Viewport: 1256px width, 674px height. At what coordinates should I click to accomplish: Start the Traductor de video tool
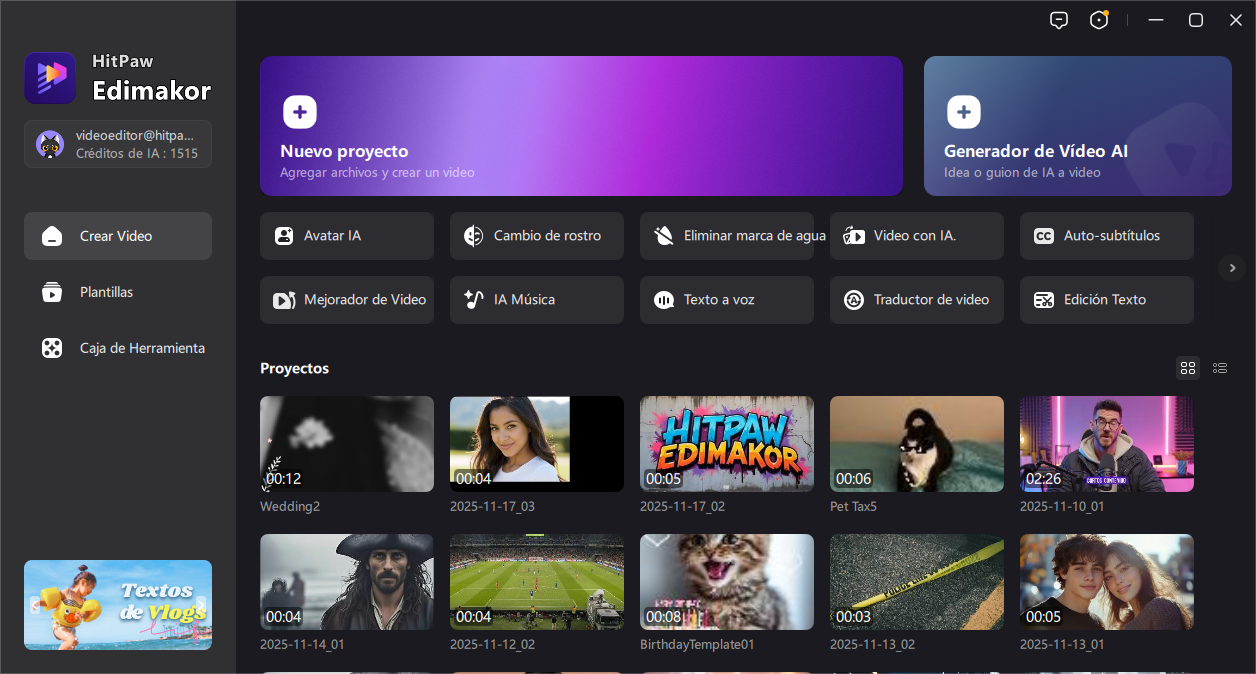[x=916, y=299]
